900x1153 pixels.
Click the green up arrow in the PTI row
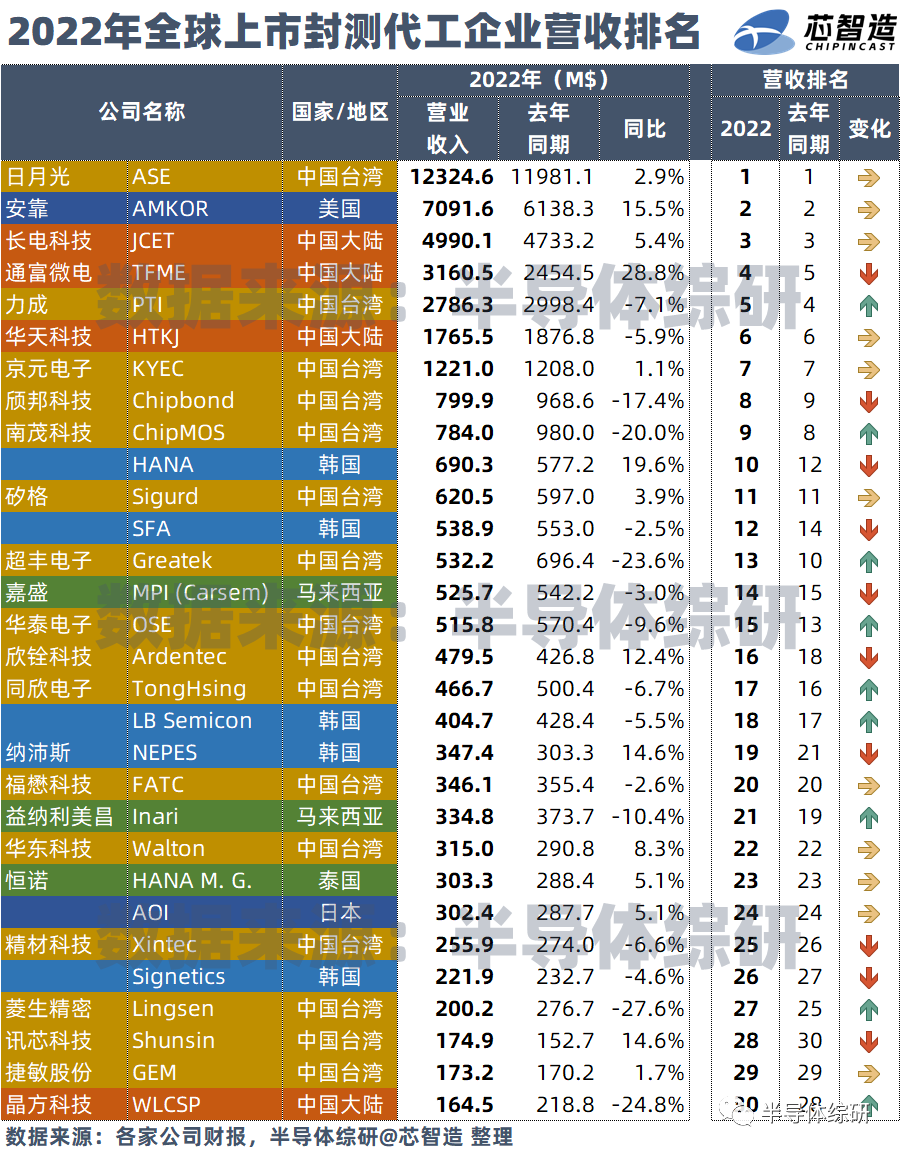tap(868, 305)
